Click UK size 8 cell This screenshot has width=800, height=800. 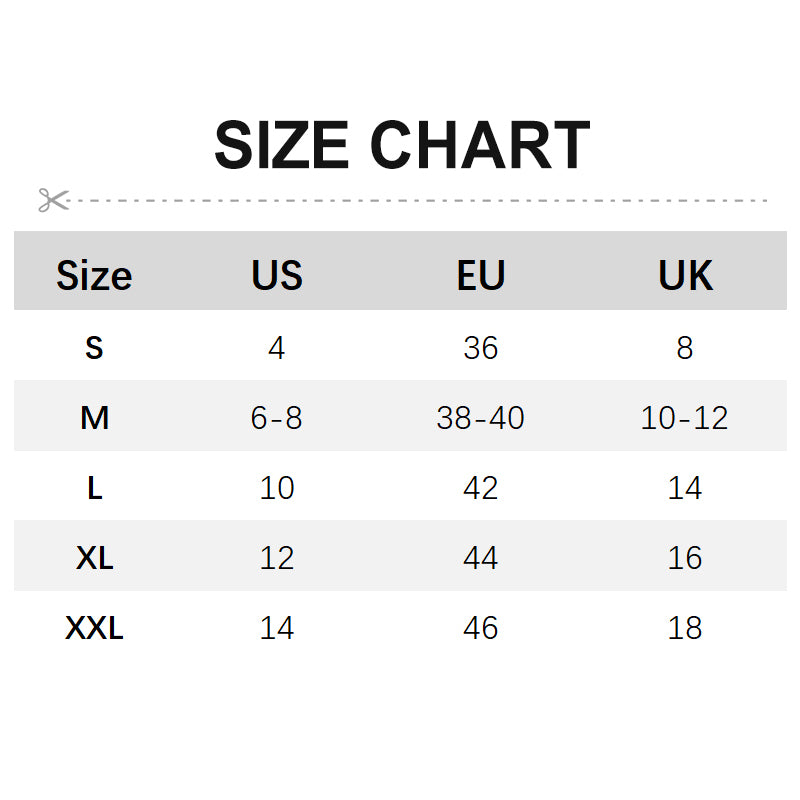[x=685, y=348]
